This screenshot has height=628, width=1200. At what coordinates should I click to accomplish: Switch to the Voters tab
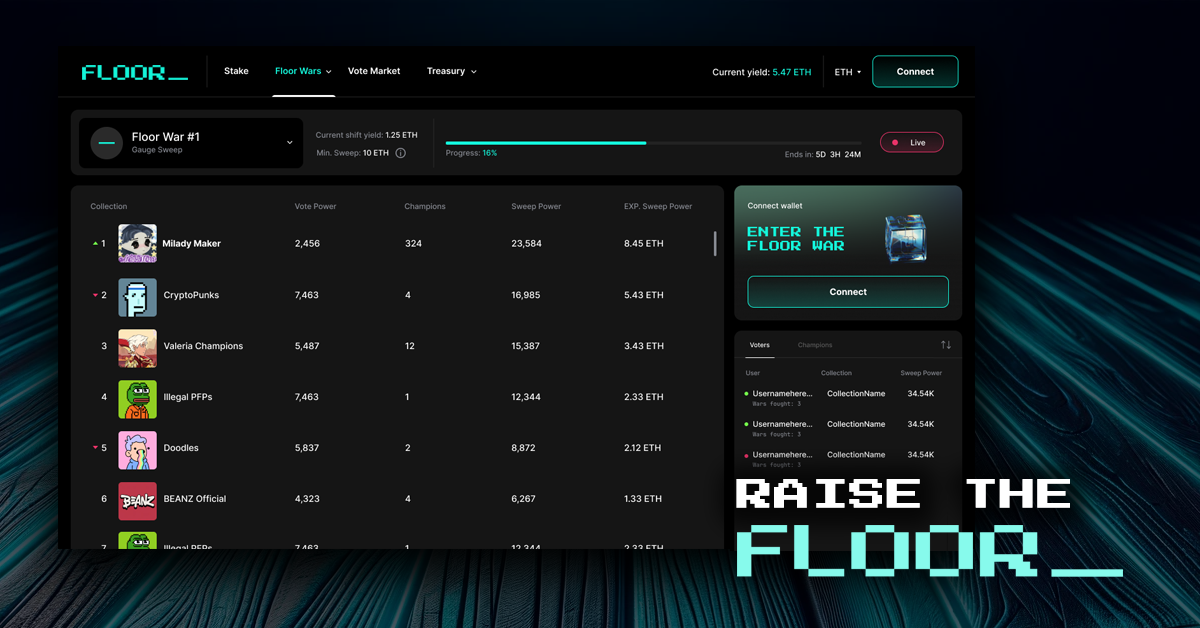pyautogui.click(x=759, y=345)
